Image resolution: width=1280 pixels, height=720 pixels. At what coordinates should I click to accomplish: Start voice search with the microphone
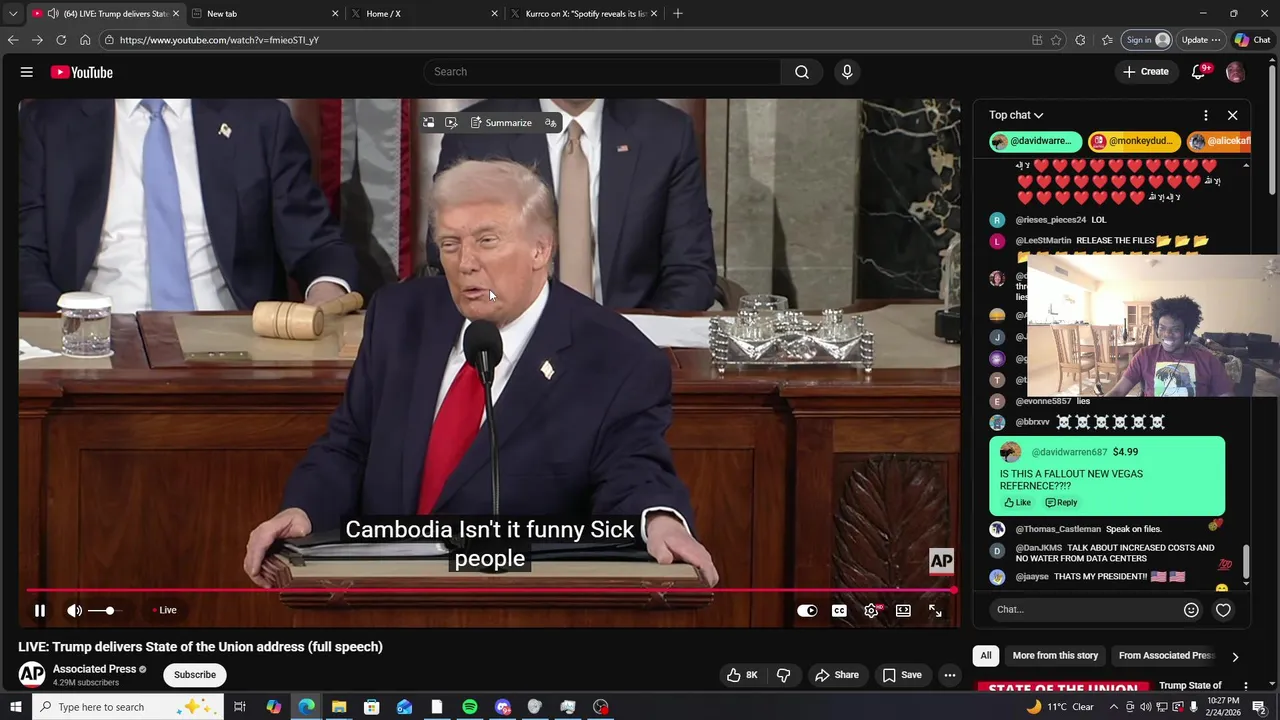click(847, 72)
